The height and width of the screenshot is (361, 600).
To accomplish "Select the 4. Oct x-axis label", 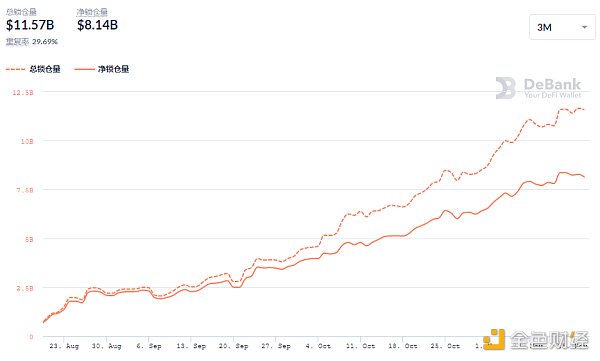I will [318, 346].
